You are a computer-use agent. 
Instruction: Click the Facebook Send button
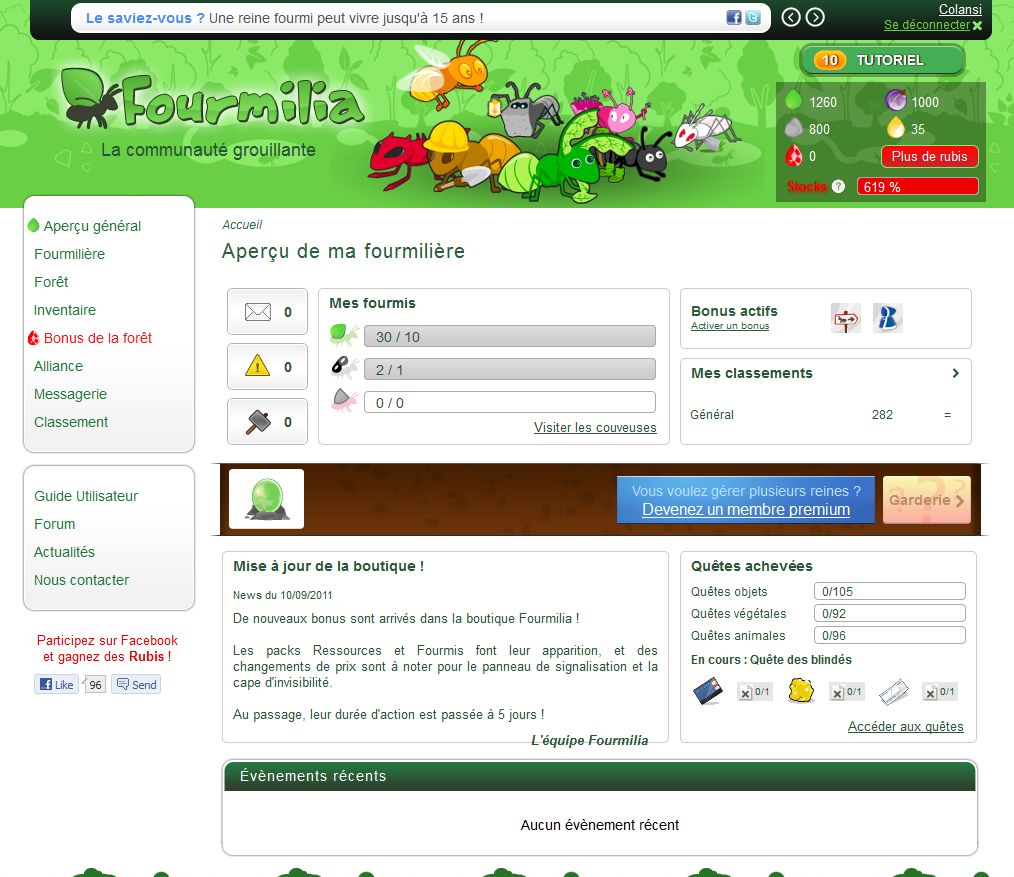pos(136,684)
